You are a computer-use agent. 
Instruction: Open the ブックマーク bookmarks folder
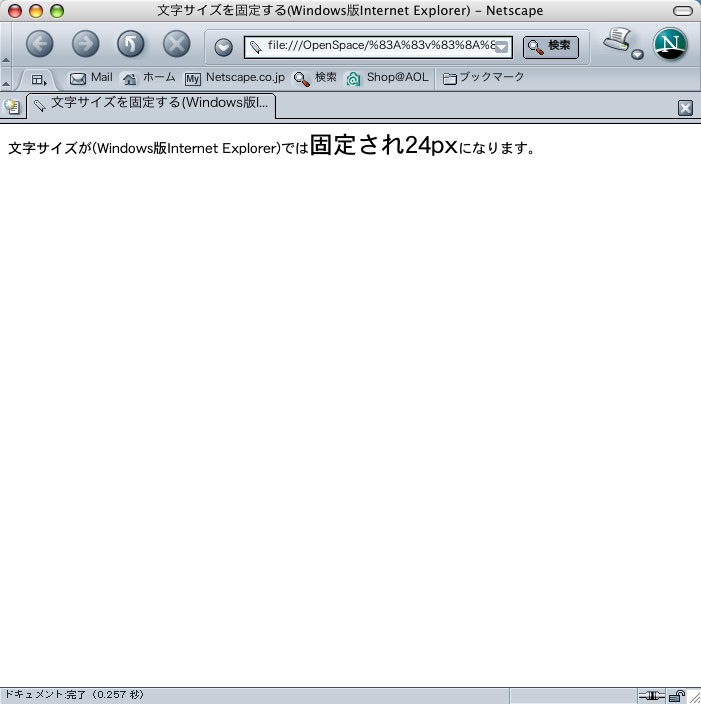pyautogui.click(x=483, y=78)
